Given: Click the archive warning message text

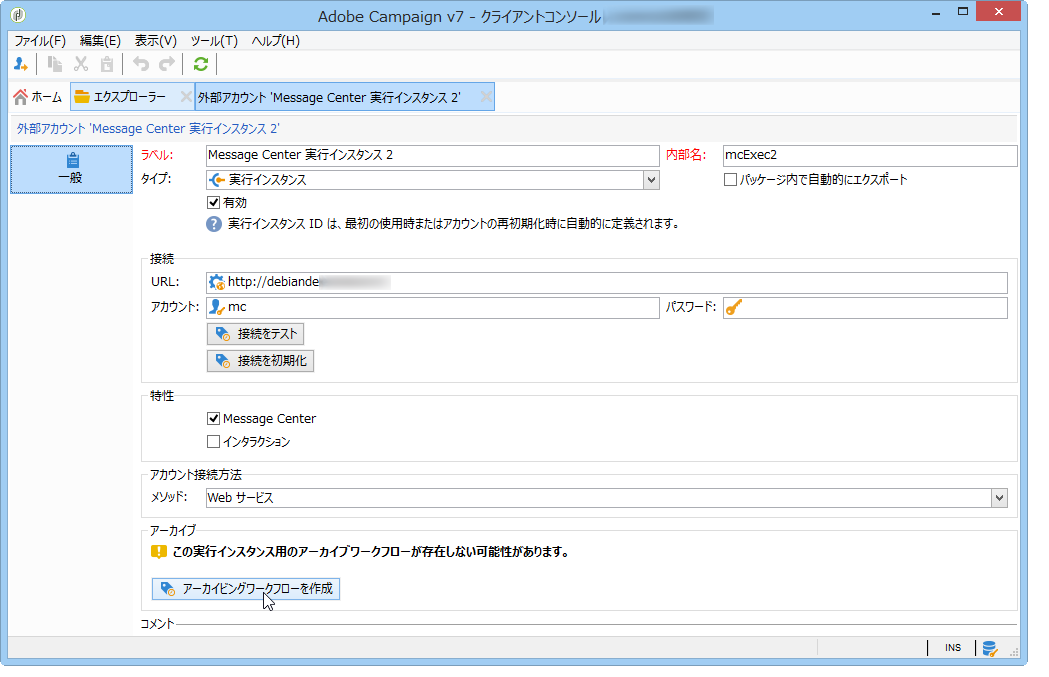Looking at the screenshot, I should [x=371, y=552].
